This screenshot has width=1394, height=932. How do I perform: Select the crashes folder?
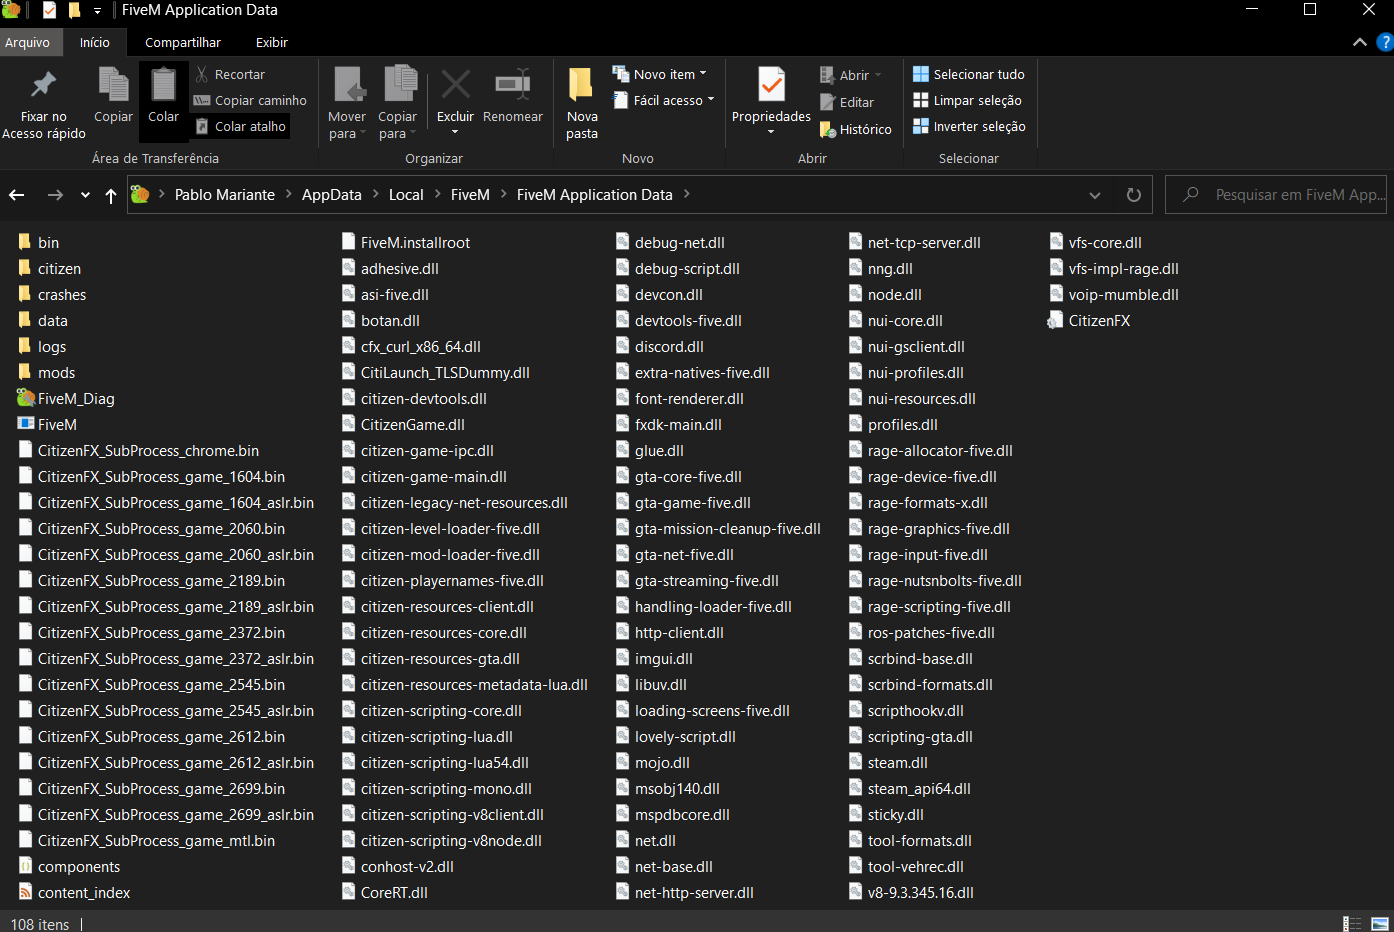52,294
